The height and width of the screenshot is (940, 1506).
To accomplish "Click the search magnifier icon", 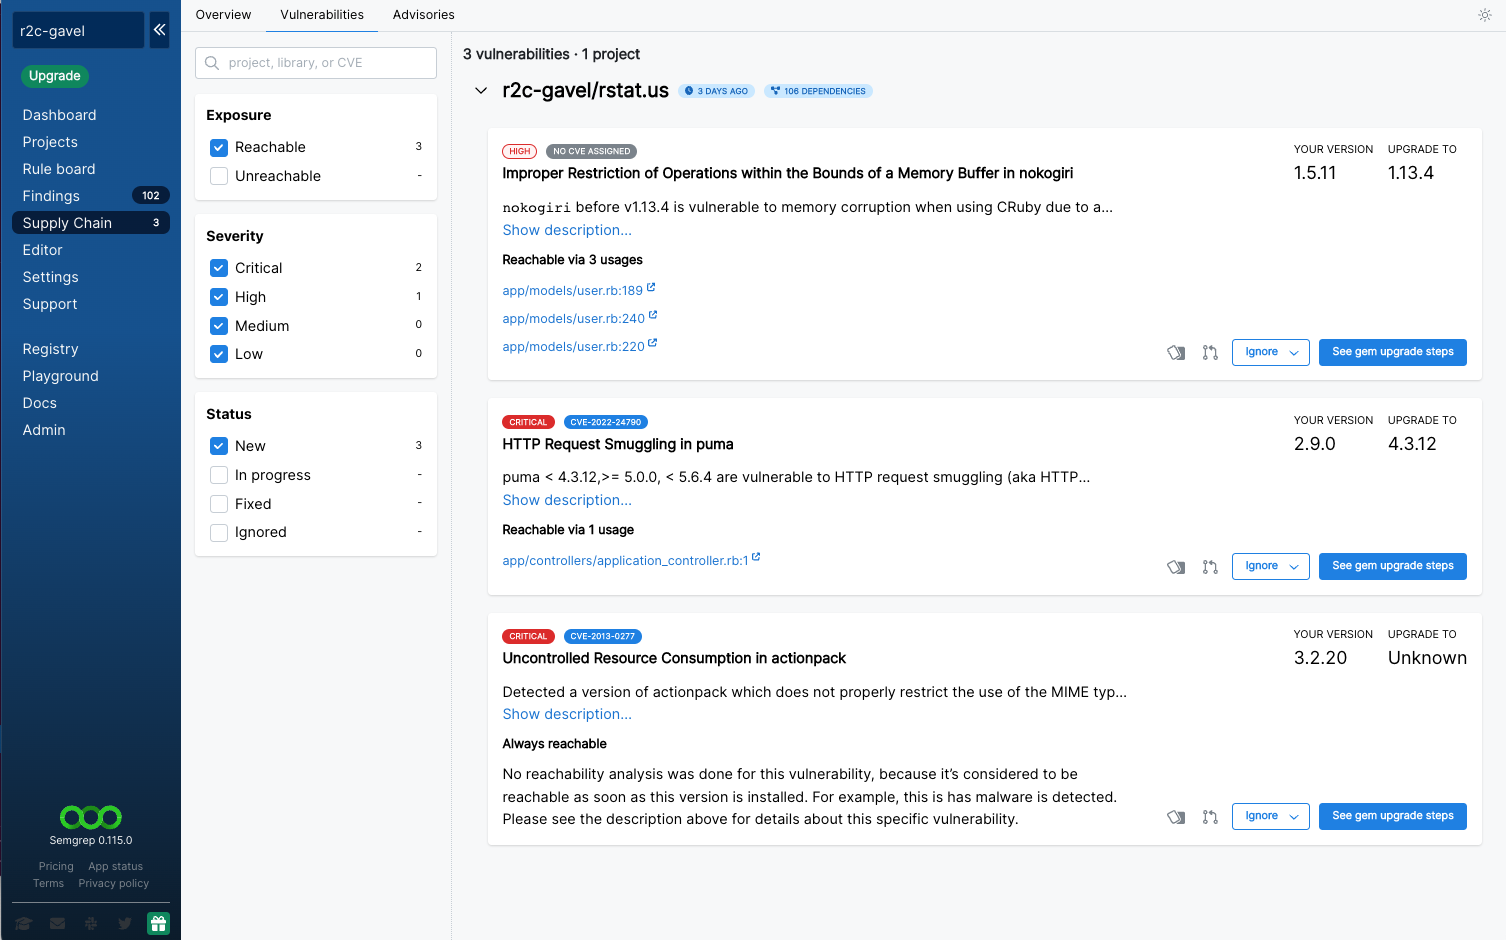I will tap(212, 63).
